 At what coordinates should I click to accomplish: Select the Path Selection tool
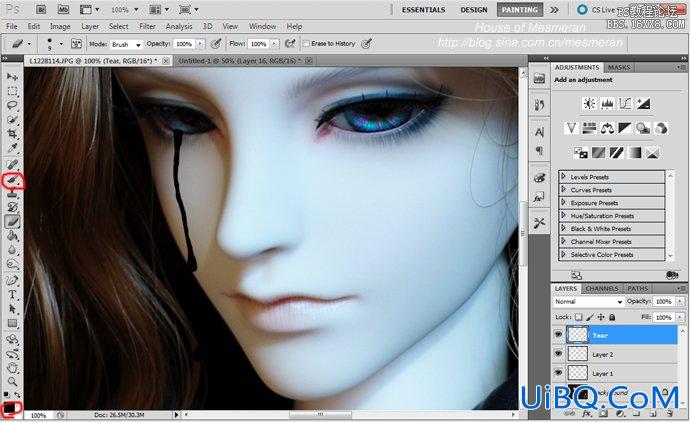[12, 309]
